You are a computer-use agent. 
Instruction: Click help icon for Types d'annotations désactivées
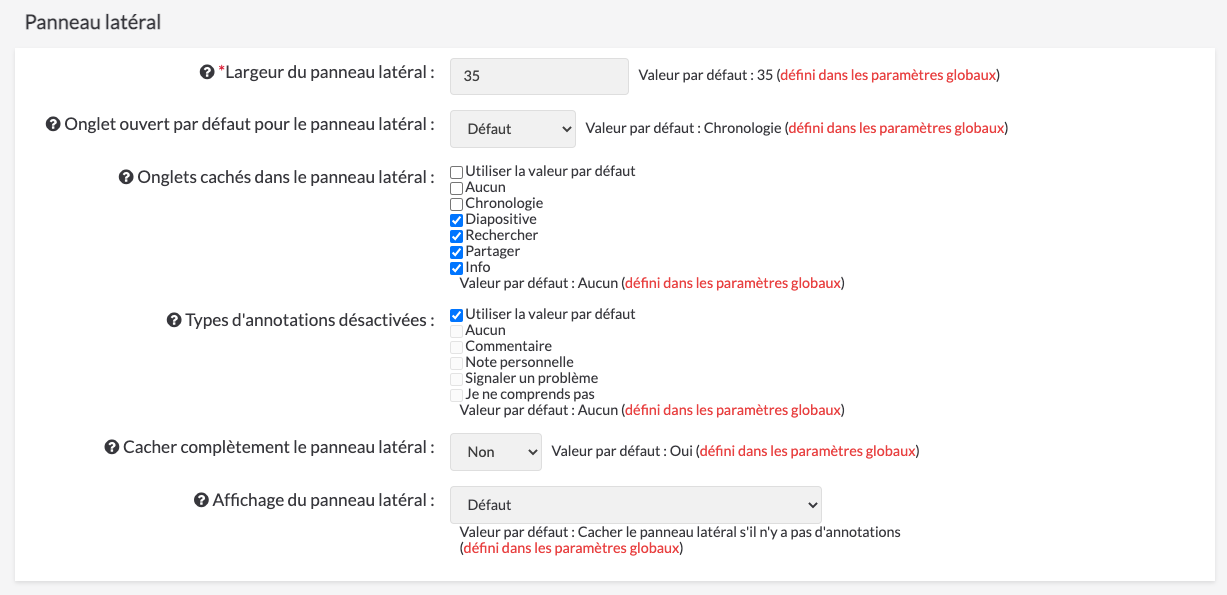[x=174, y=321]
